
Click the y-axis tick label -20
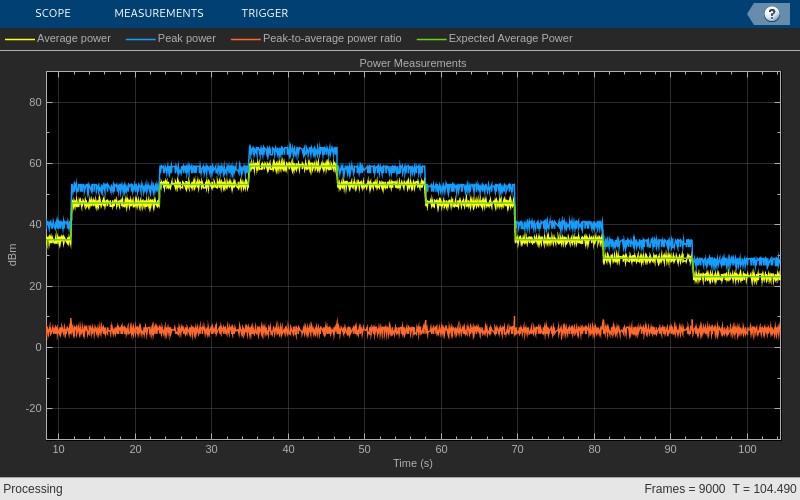click(x=34, y=409)
